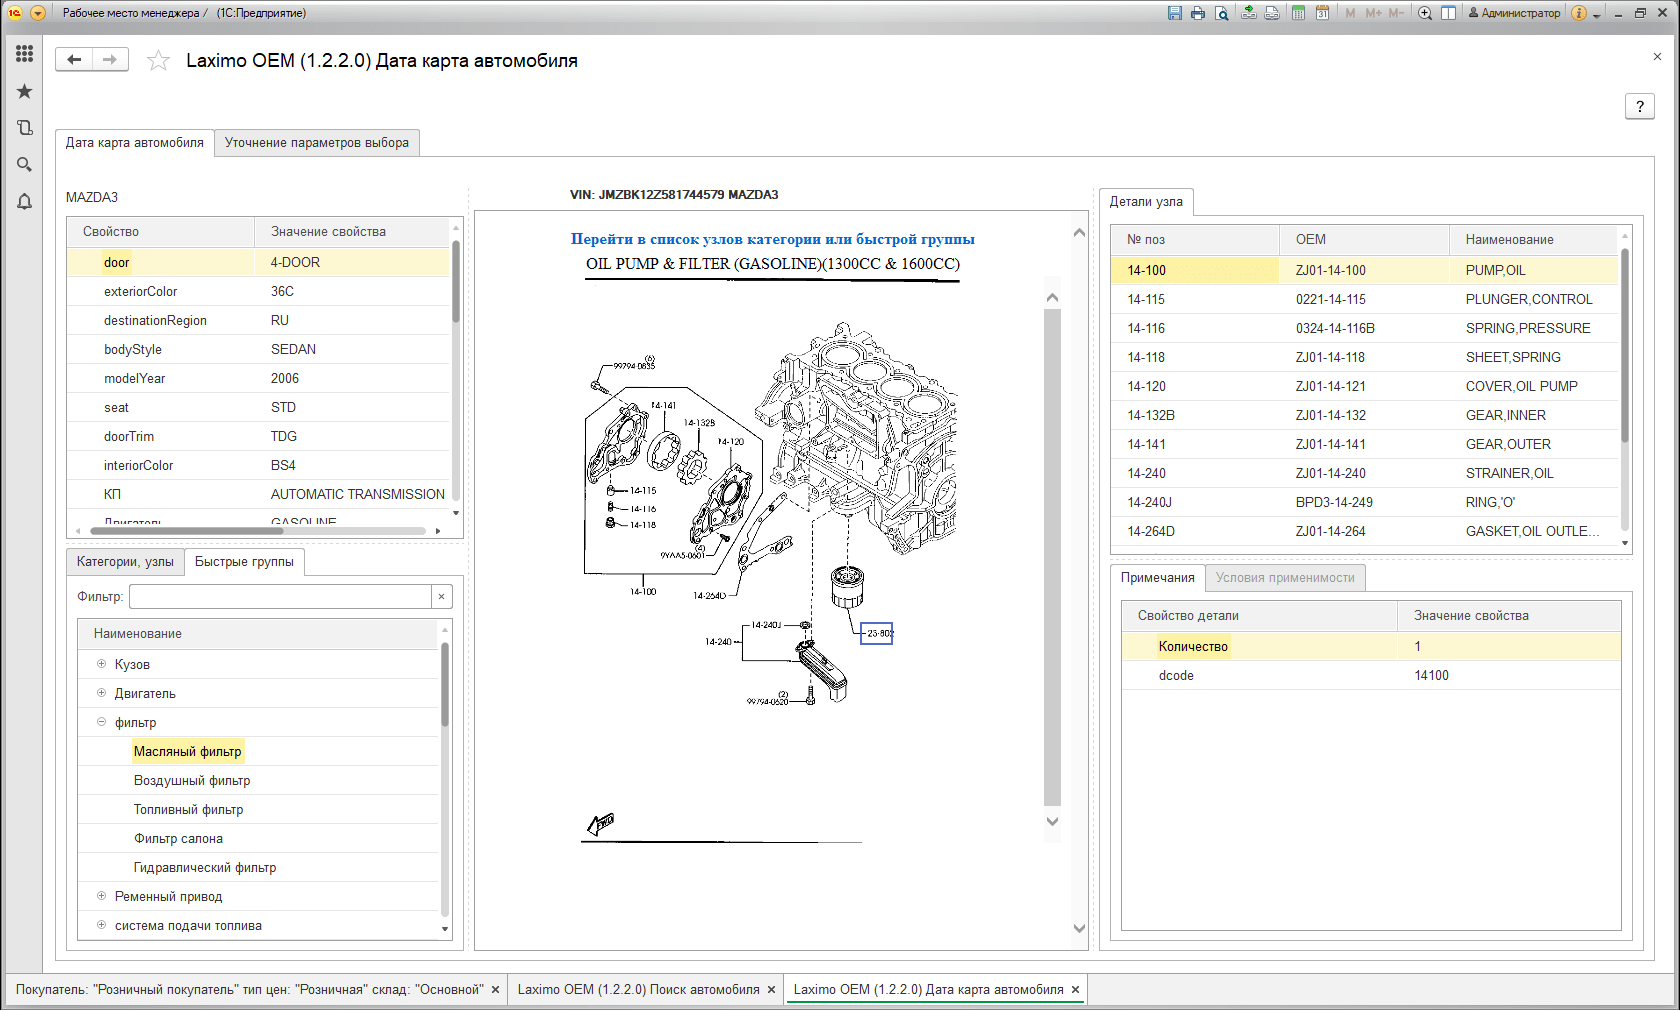Select the Дата карта автомобиля tab
This screenshot has width=1680, height=1010.
(x=134, y=143)
